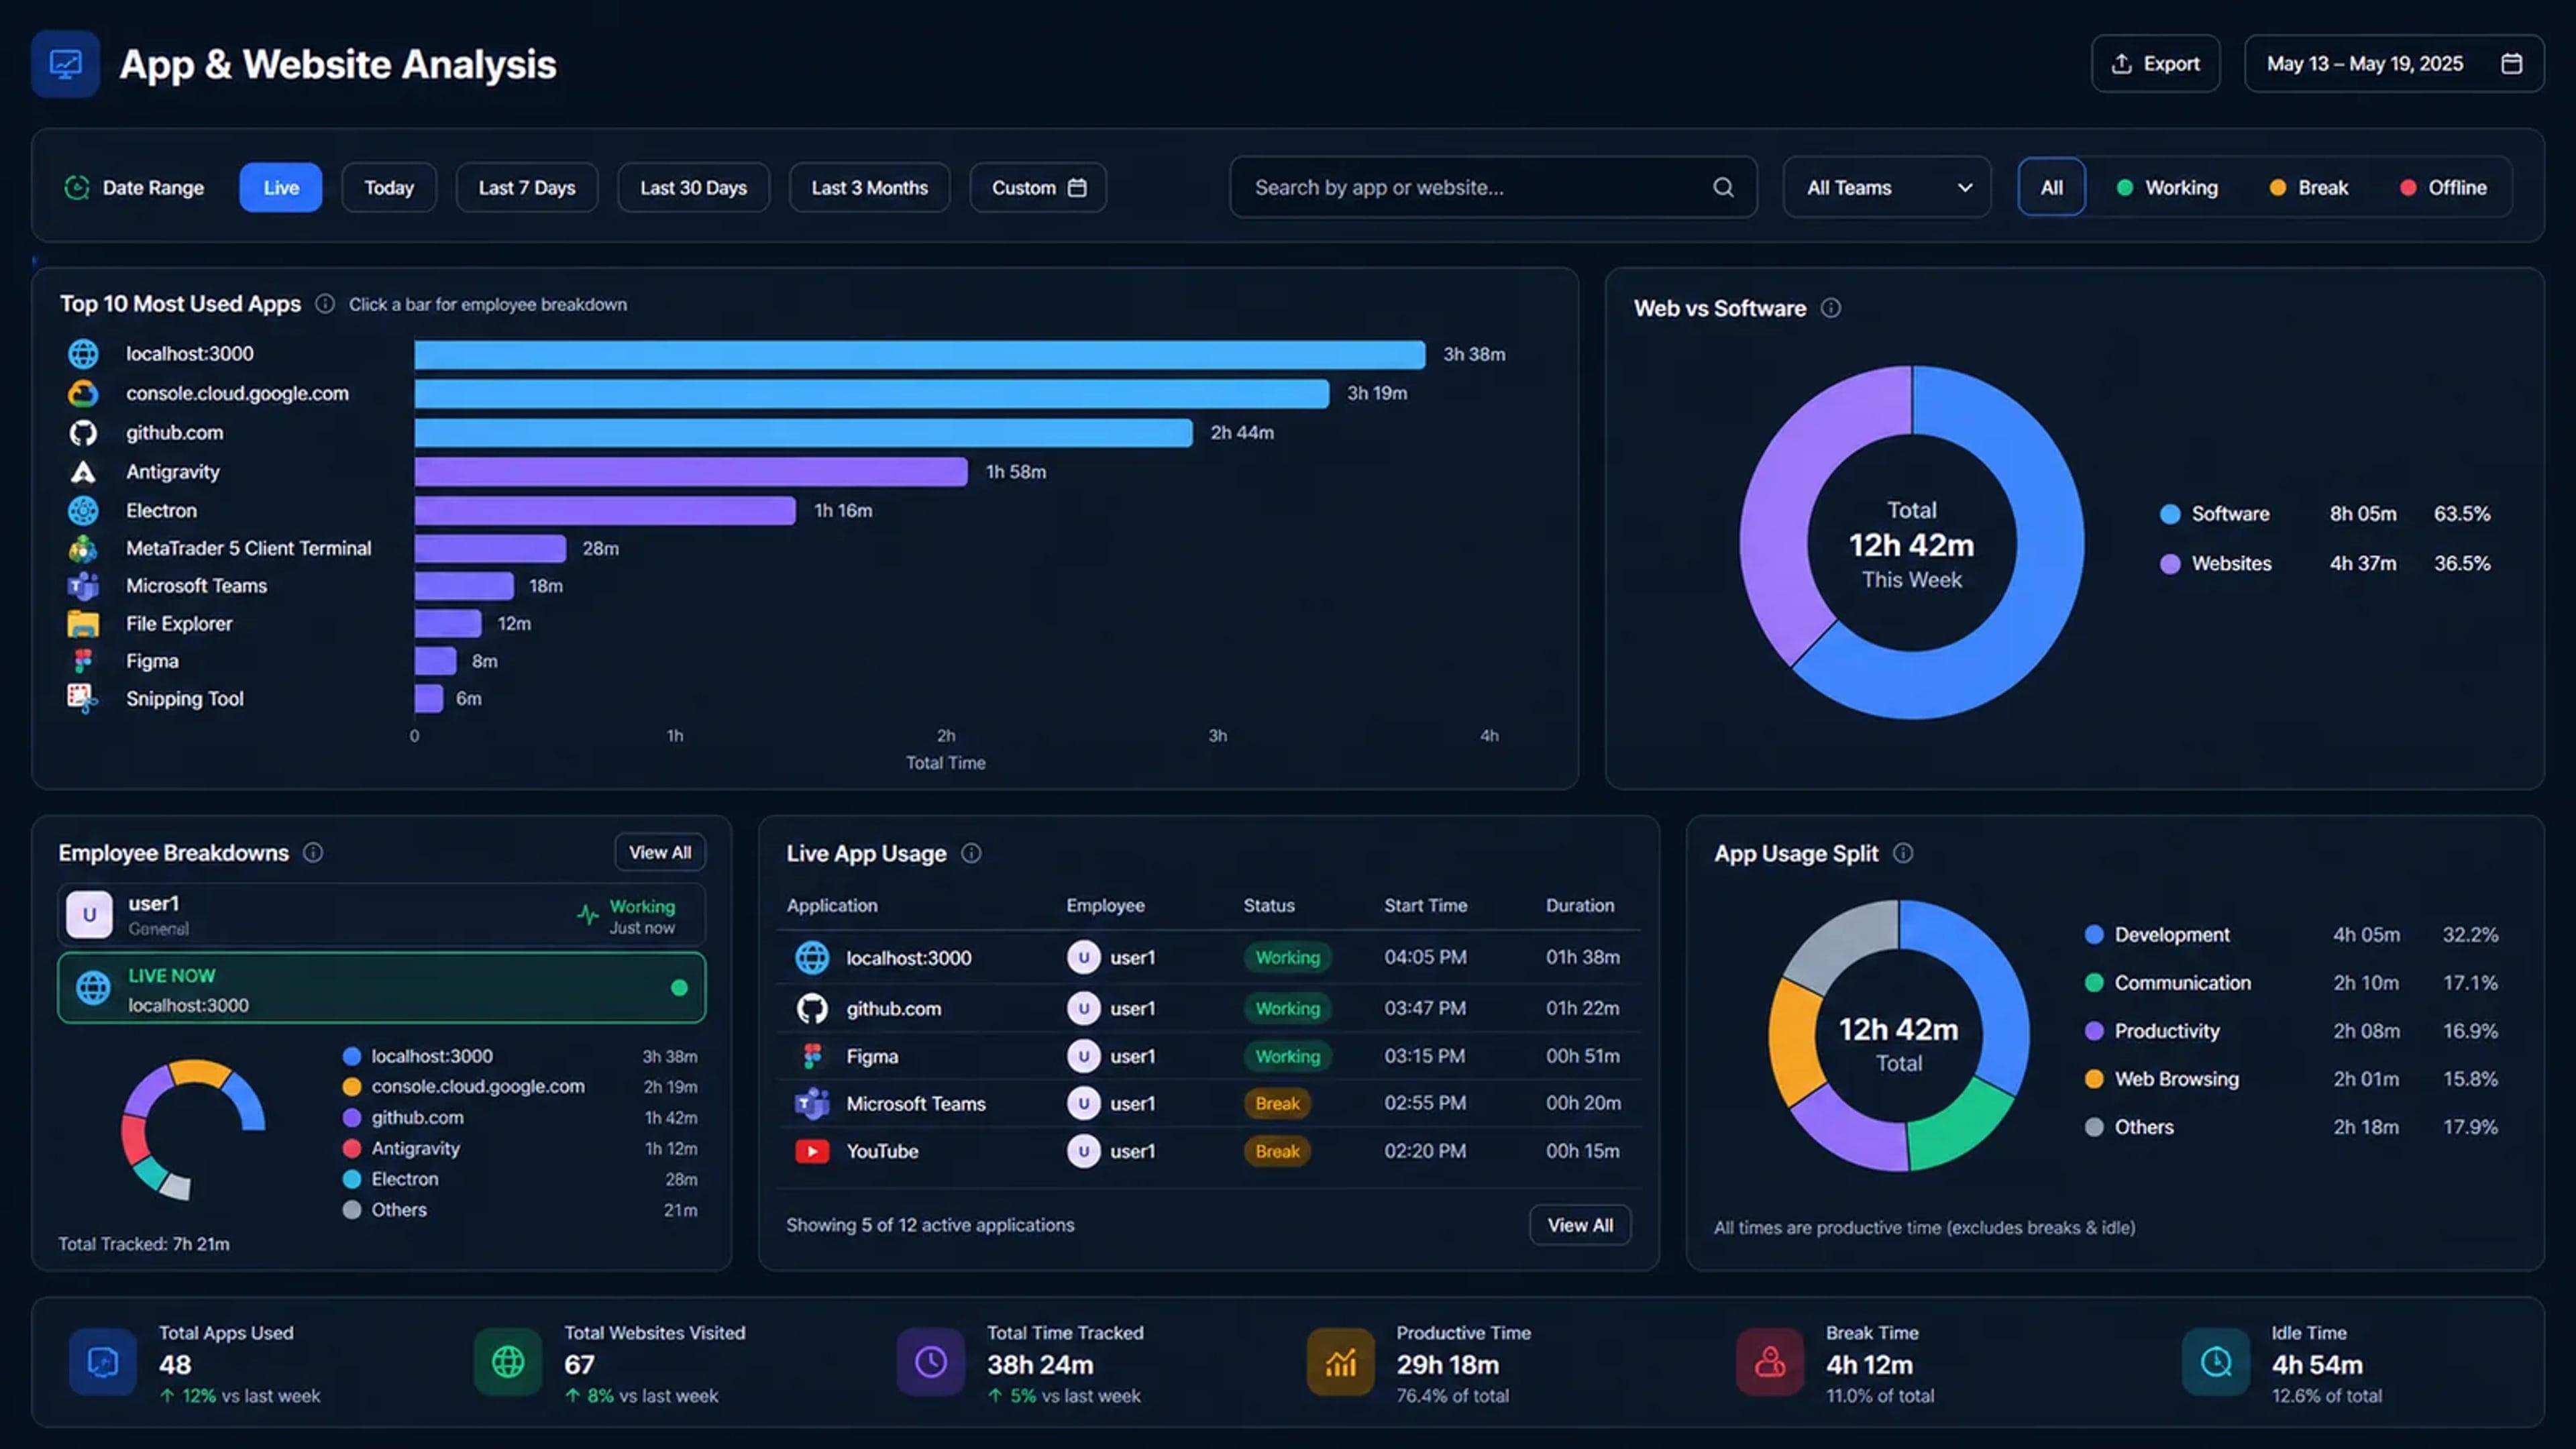Image resolution: width=2576 pixels, height=1449 pixels.
Task: Filter by Break status
Action: (x=2308, y=187)
